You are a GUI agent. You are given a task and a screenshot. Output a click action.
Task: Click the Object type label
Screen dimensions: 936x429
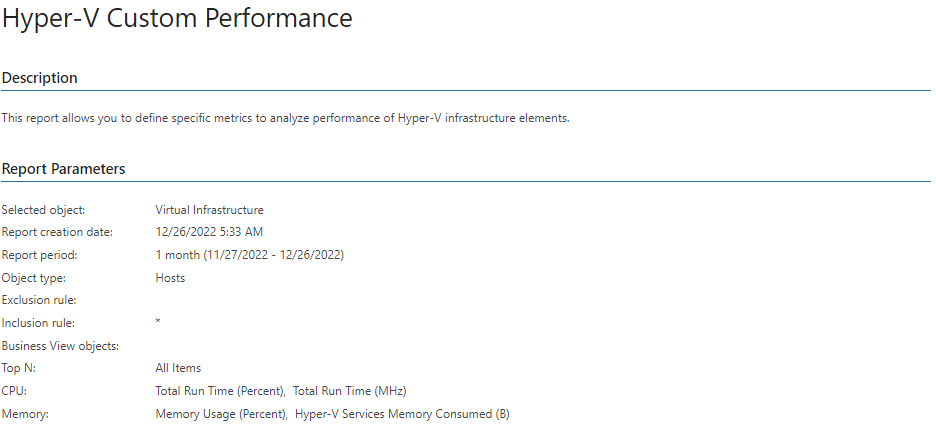pos(34,278)
